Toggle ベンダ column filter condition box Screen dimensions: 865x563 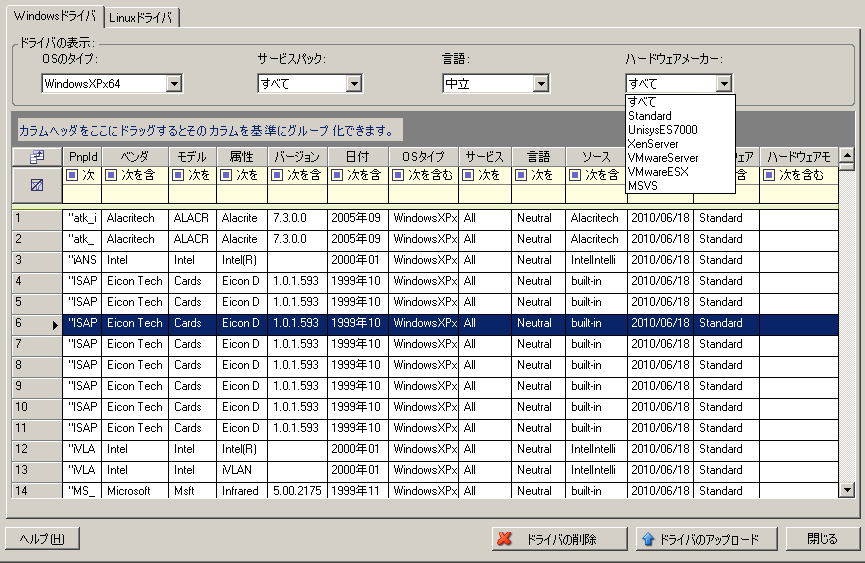tap(111, 175)
